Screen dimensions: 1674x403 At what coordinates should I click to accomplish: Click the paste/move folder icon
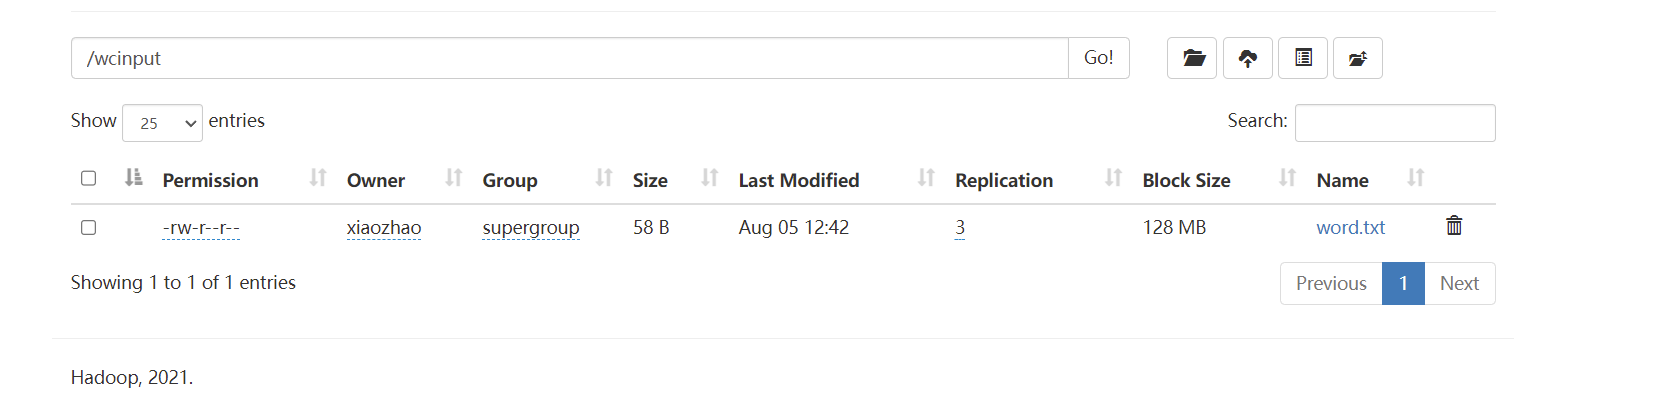click(x=1357, y=58)
